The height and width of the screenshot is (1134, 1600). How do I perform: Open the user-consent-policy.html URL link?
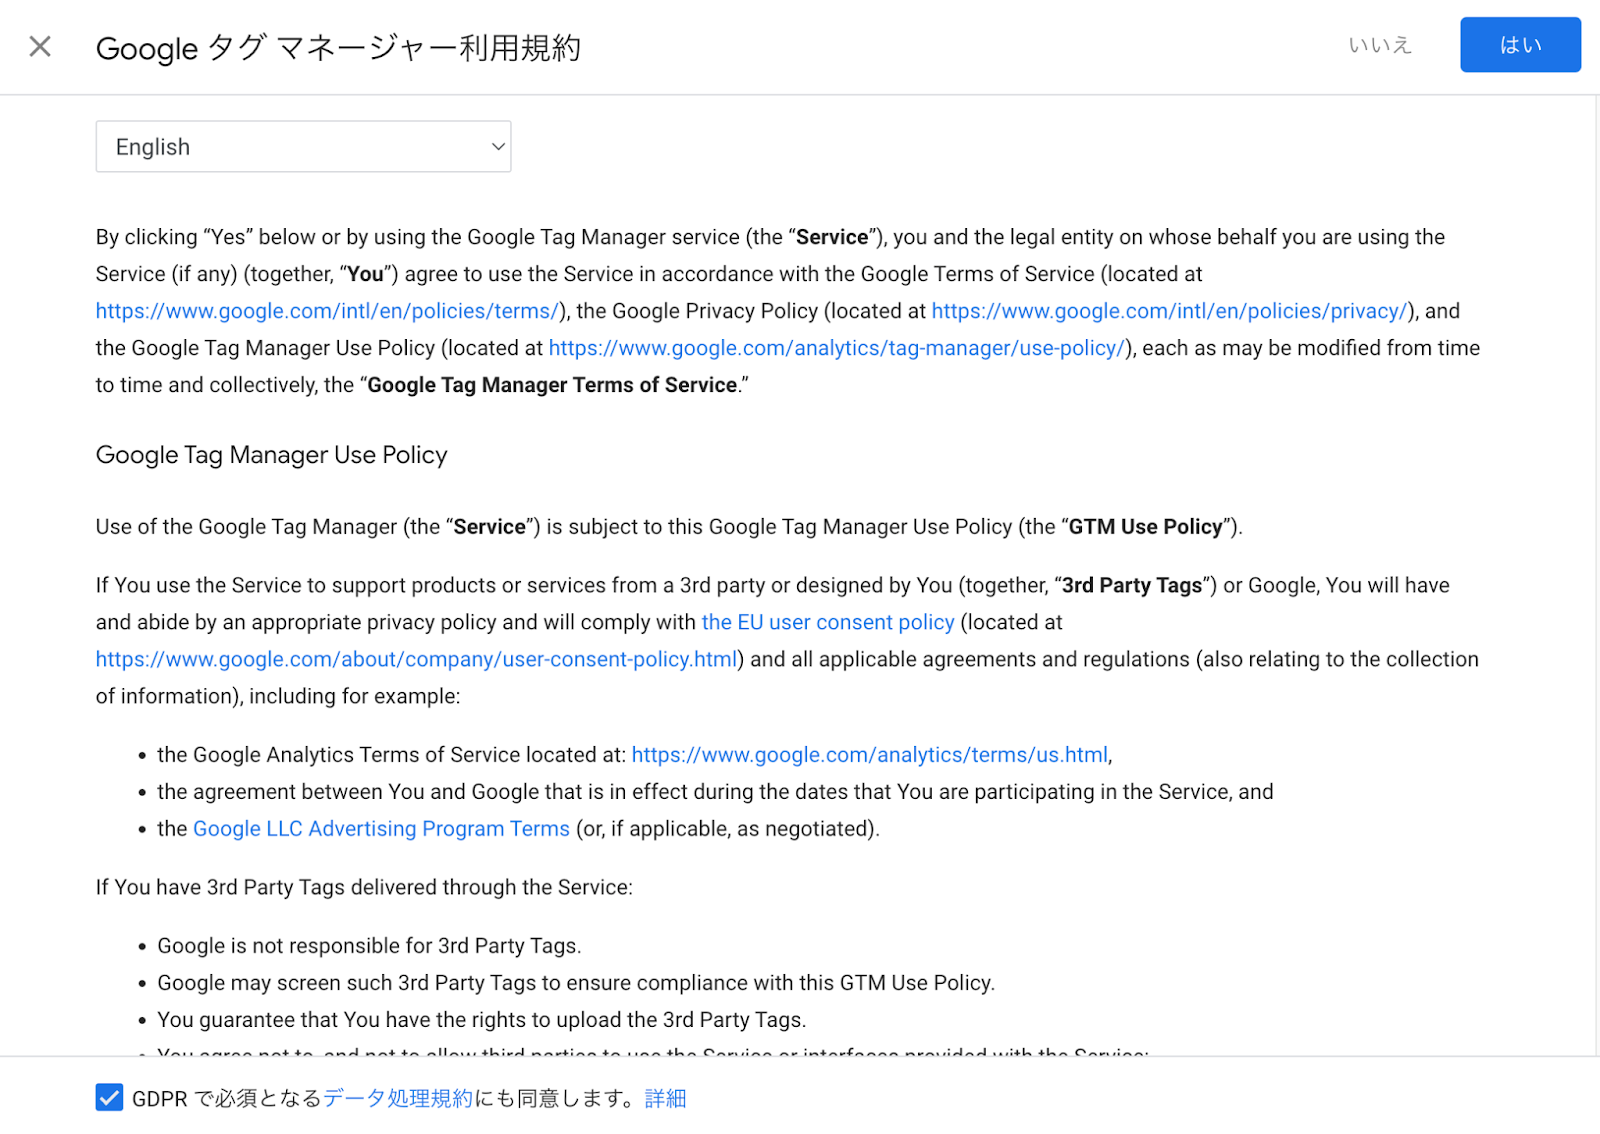pos(416,659)
